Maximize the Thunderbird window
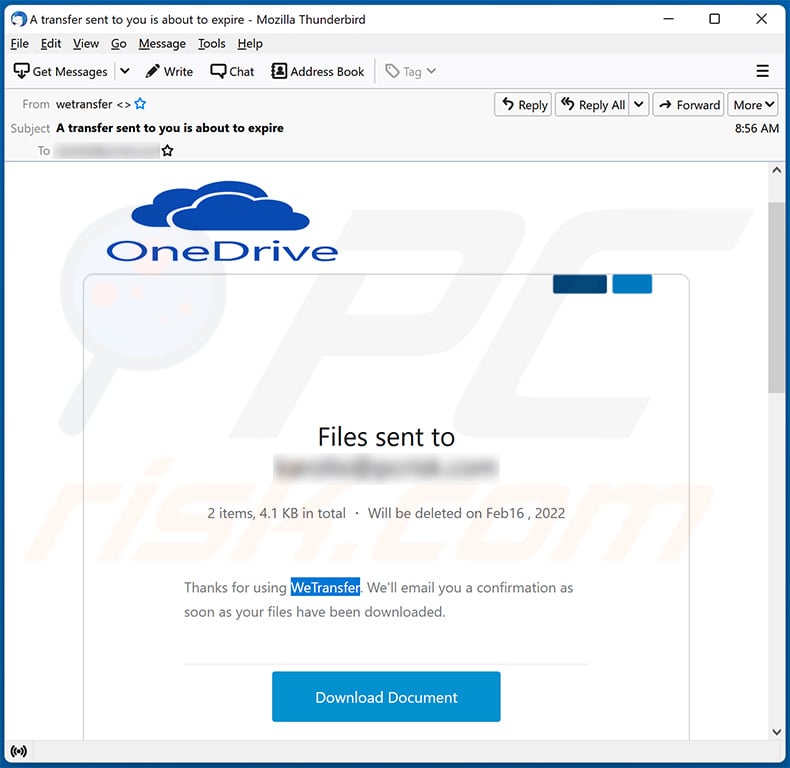Viewport: 790px width, 768px height. pyautogui.click(x=714, y=19)
